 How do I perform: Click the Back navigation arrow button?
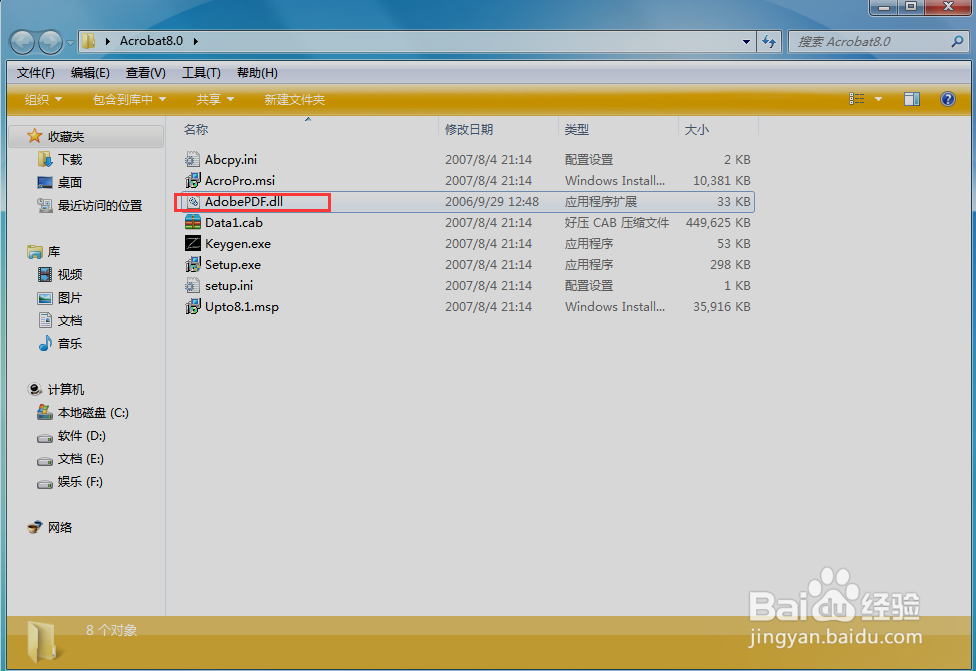tap(22, 42)
